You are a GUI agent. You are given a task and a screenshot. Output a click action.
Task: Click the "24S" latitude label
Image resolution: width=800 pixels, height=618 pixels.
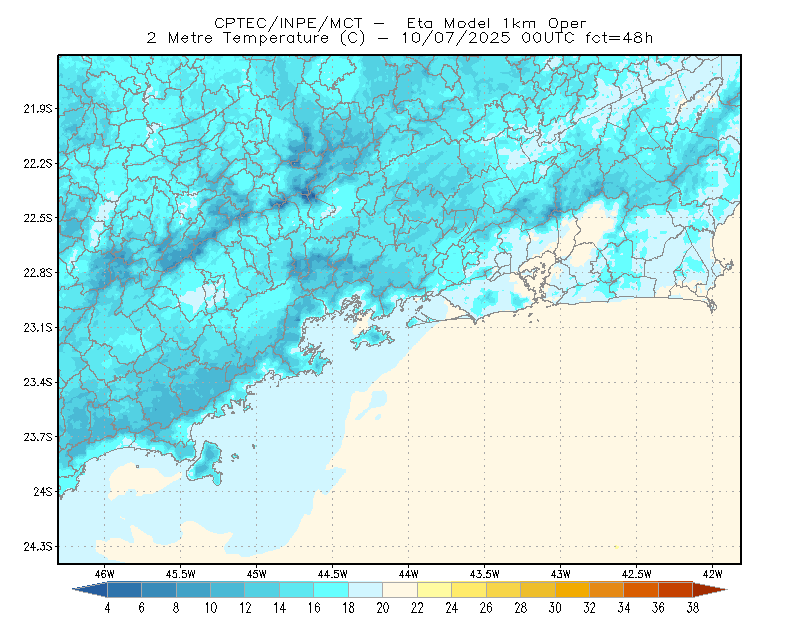coord(43,491)
